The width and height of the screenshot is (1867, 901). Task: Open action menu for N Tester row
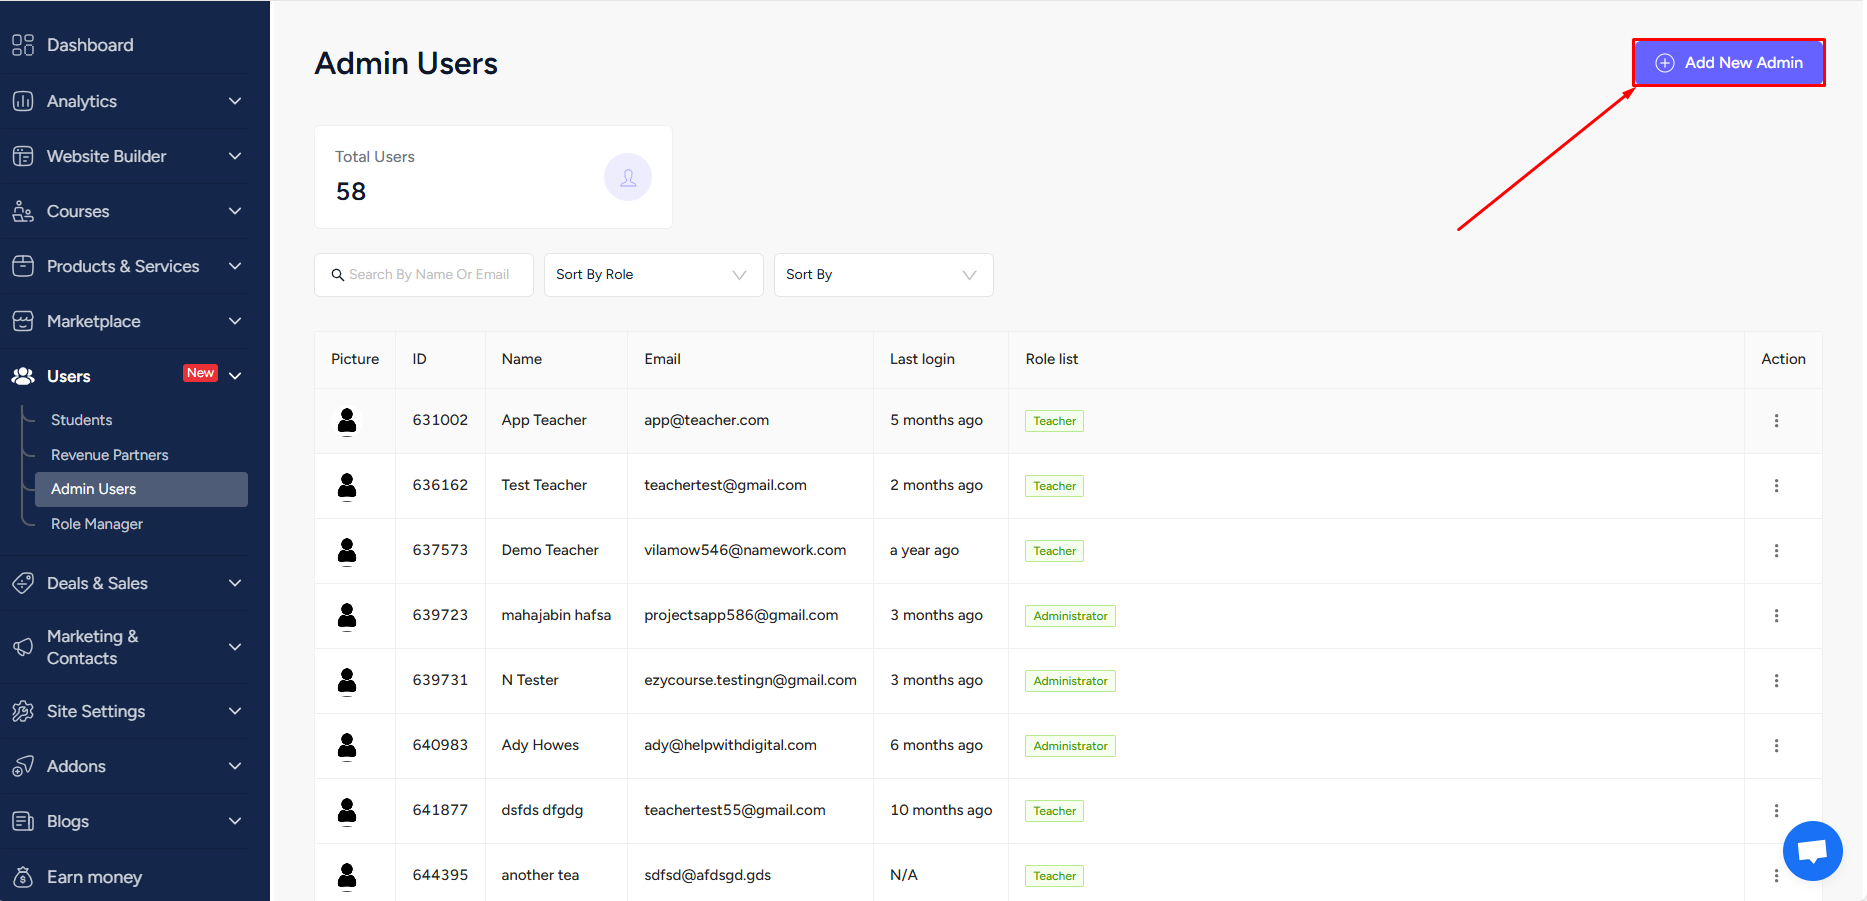tap(1776, 681)
